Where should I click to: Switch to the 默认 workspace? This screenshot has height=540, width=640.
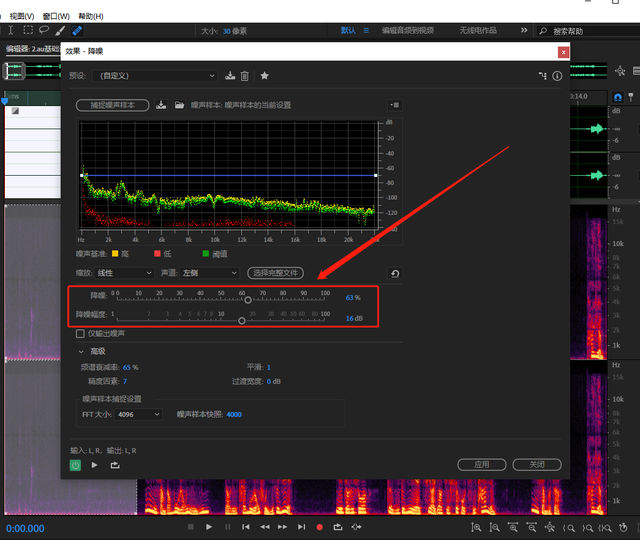click(x=348, y=31)
